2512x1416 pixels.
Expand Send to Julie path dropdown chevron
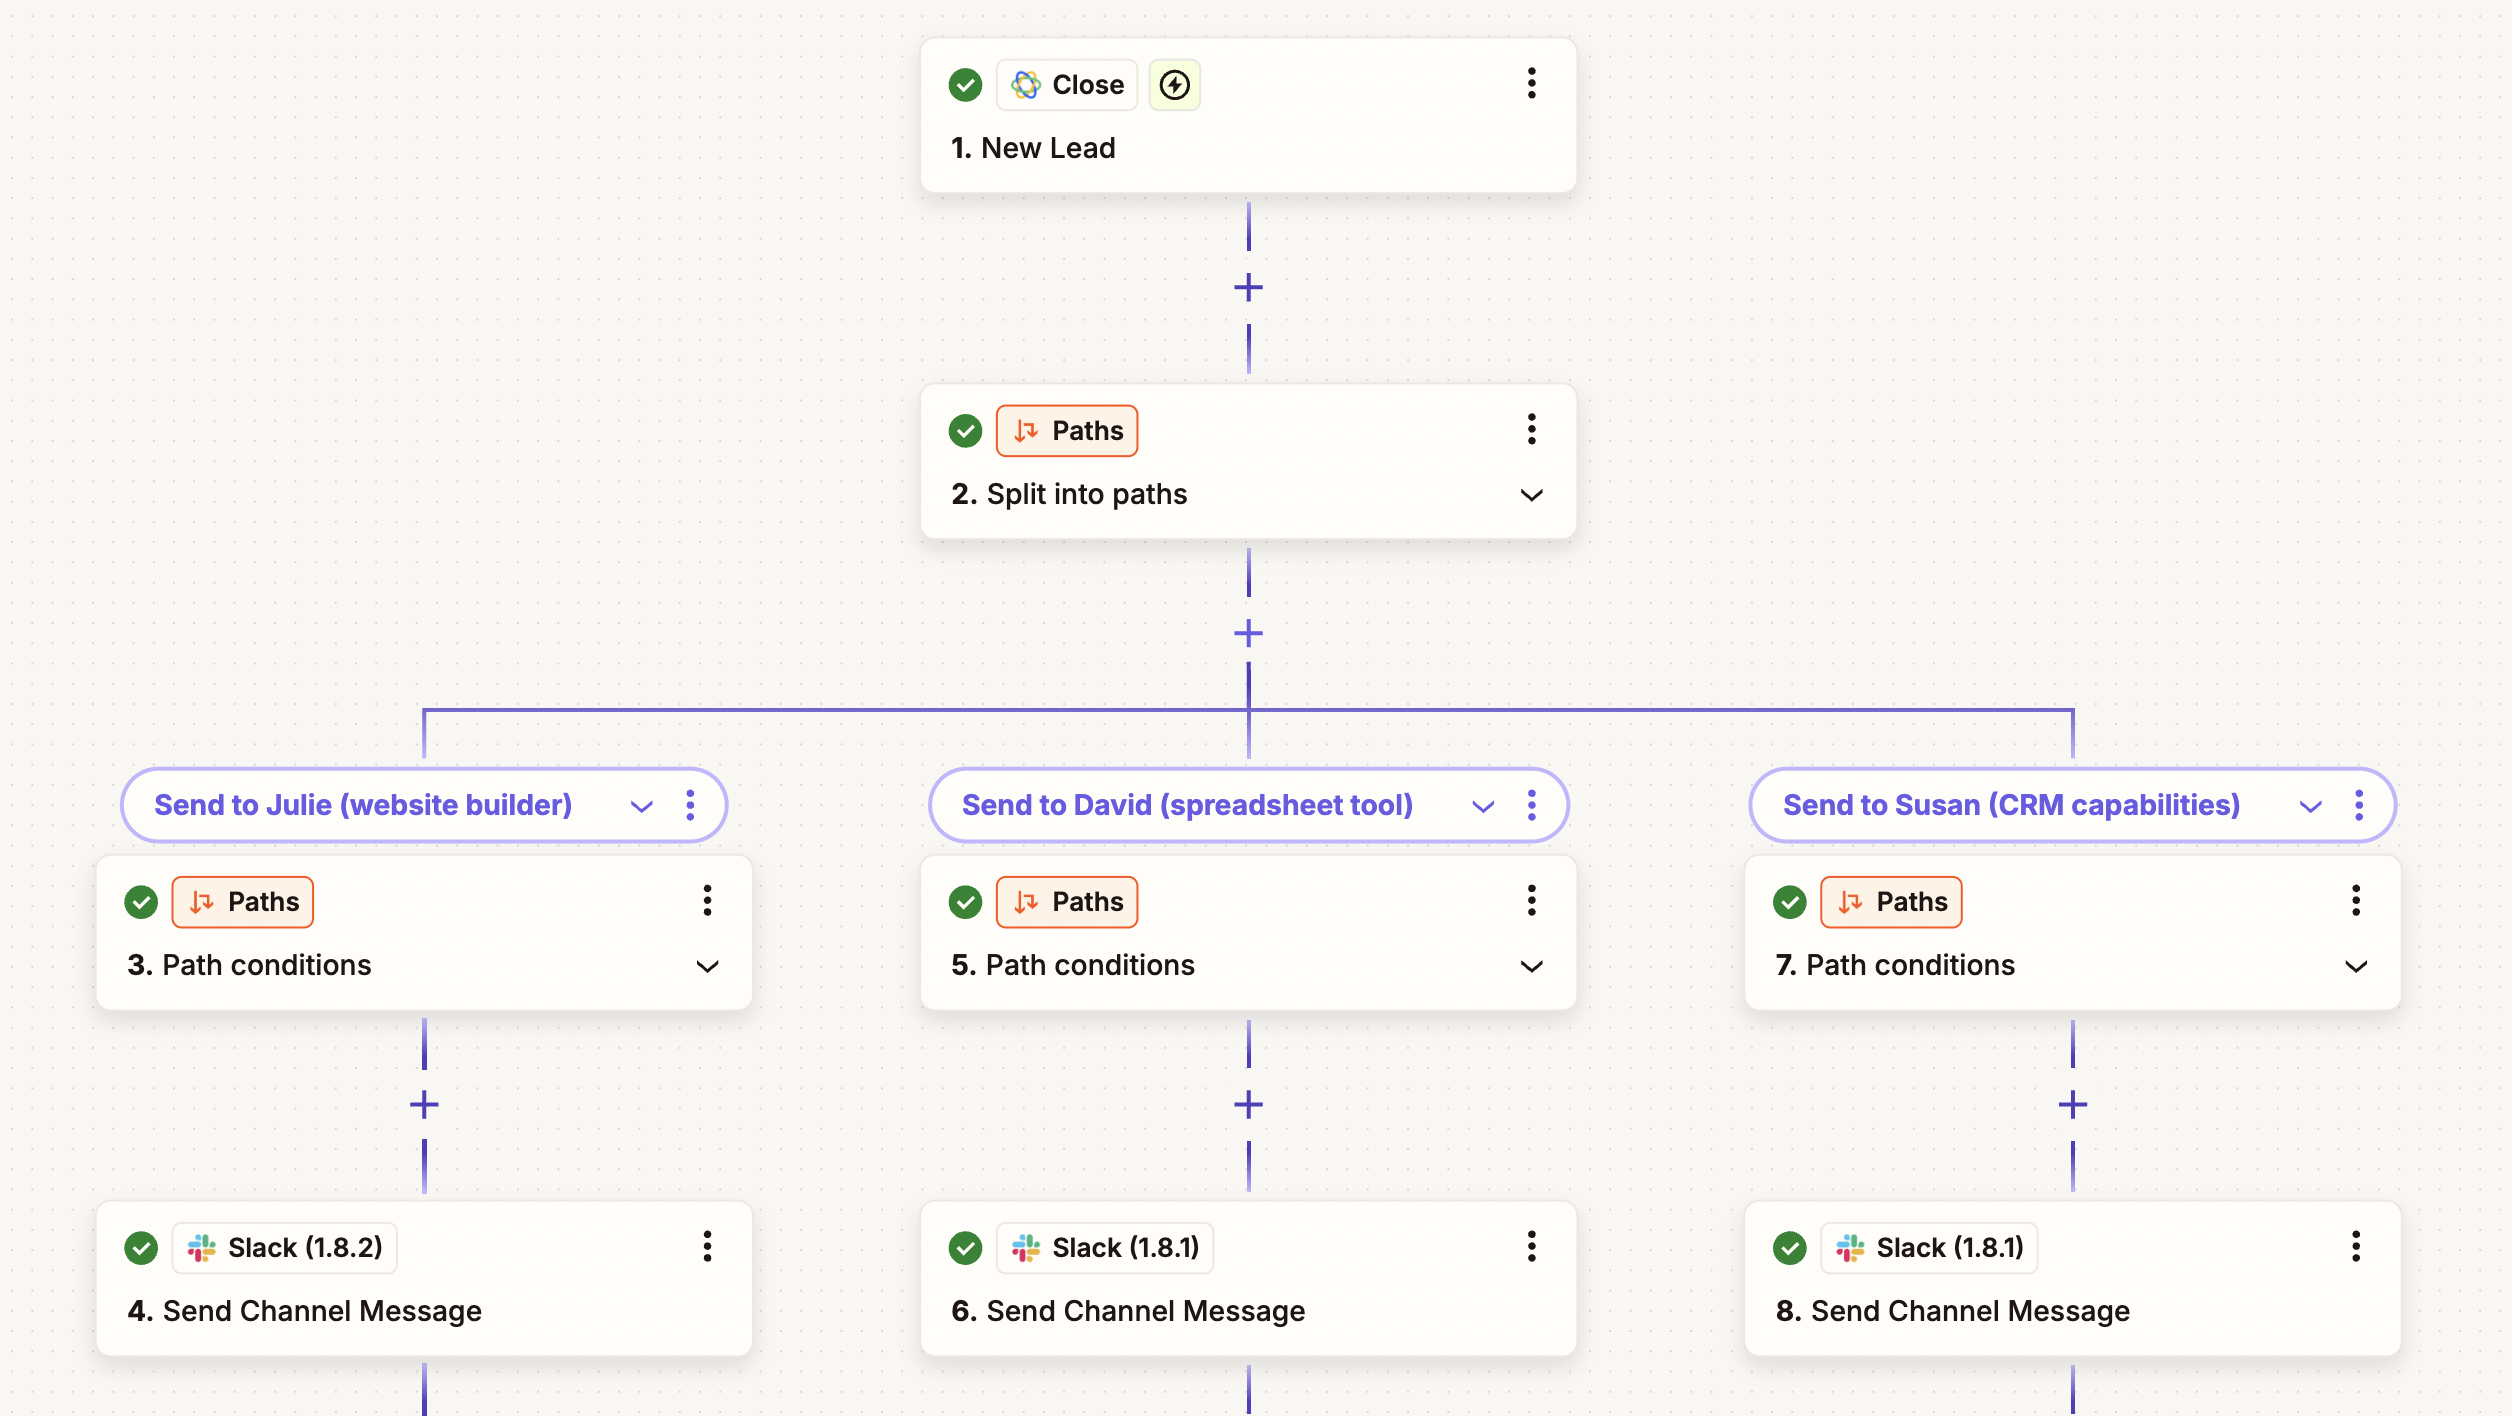(x=642, y=806)
